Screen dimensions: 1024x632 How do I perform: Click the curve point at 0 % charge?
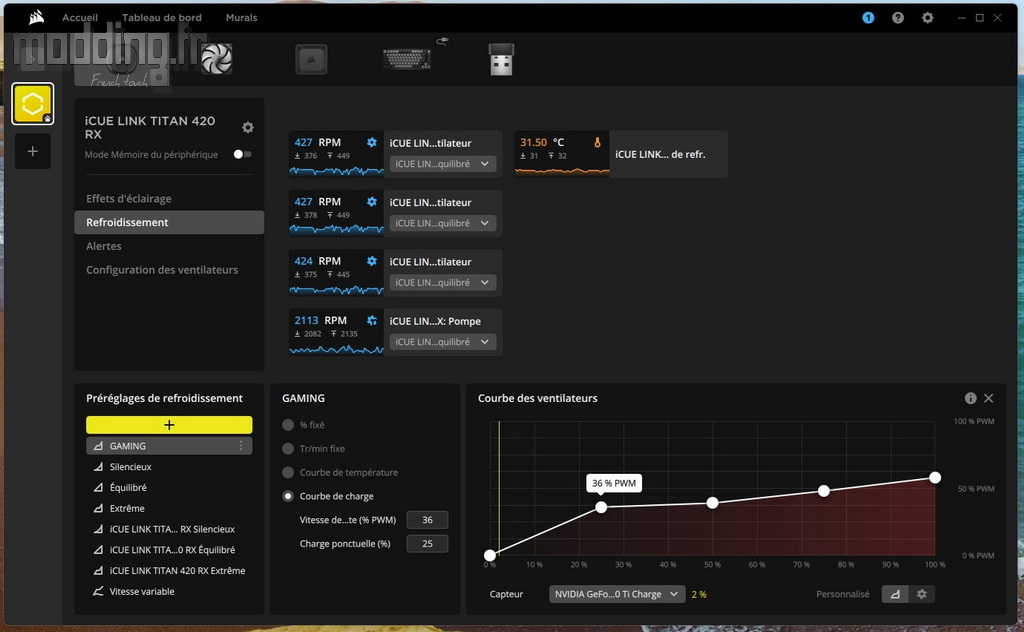490,556
